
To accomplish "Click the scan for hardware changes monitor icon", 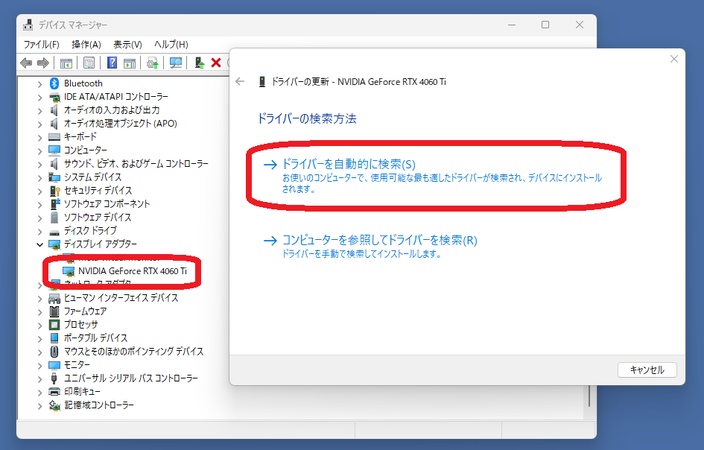I will [176, 63].
